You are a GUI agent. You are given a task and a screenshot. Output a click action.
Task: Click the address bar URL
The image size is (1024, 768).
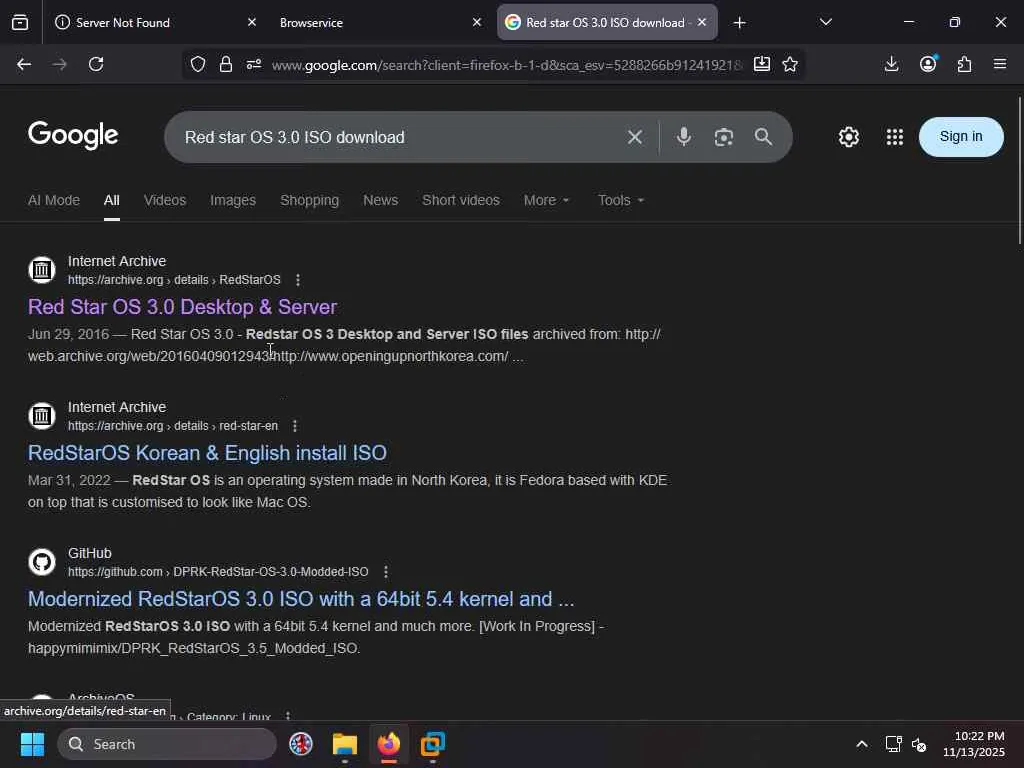coord(507,65)
